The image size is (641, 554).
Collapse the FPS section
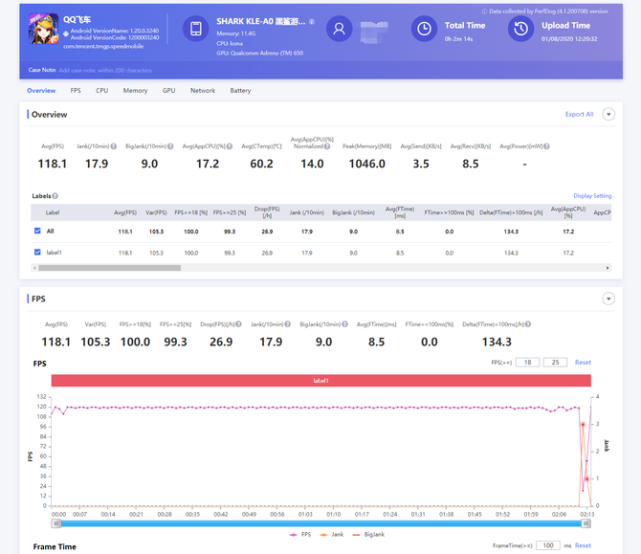608,299
